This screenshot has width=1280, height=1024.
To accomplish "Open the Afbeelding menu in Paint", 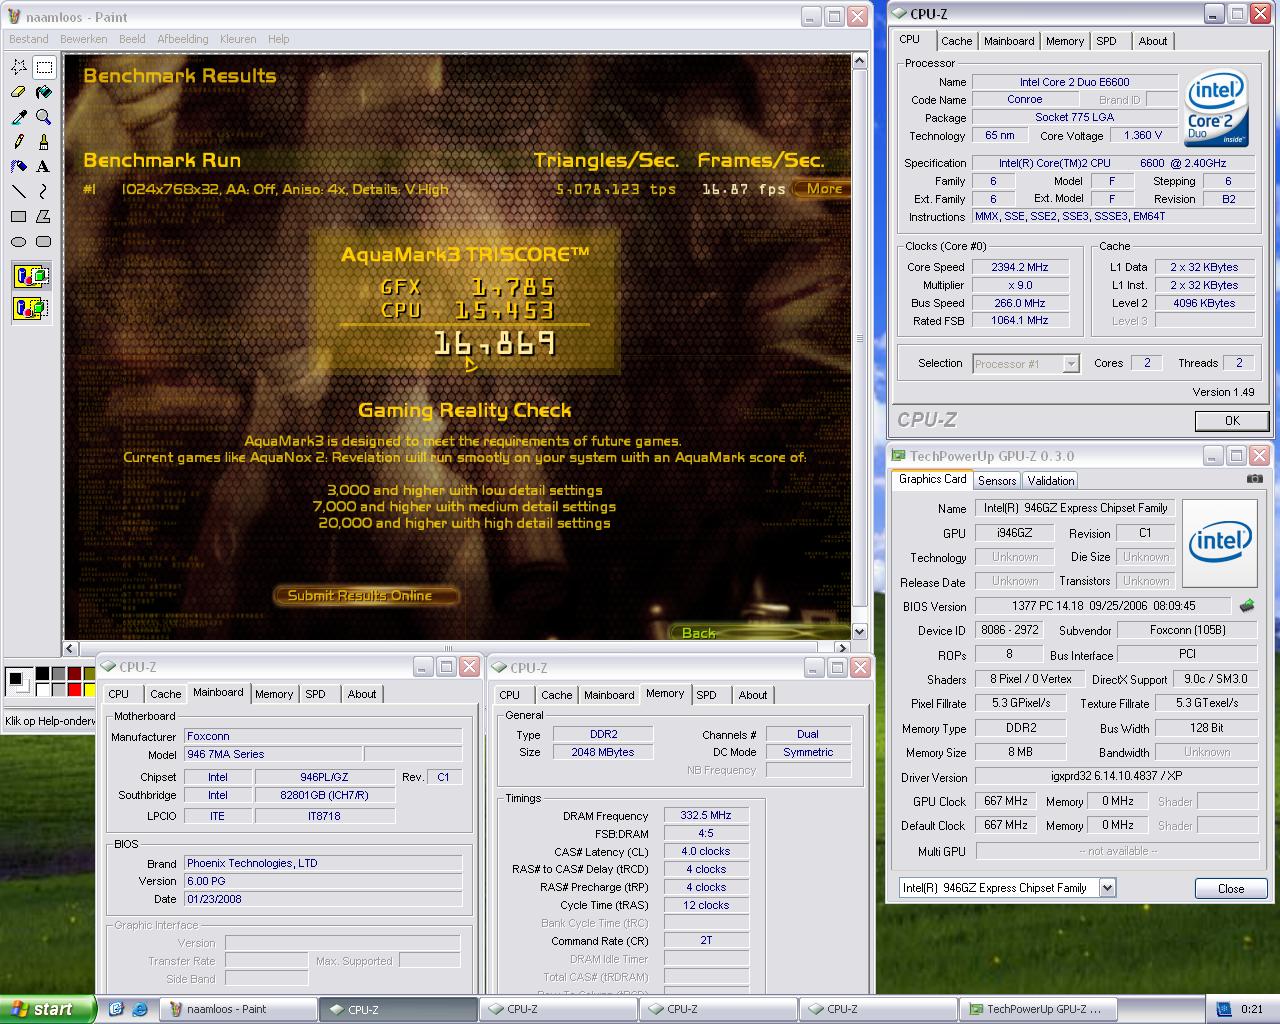I will pos(183,39).
